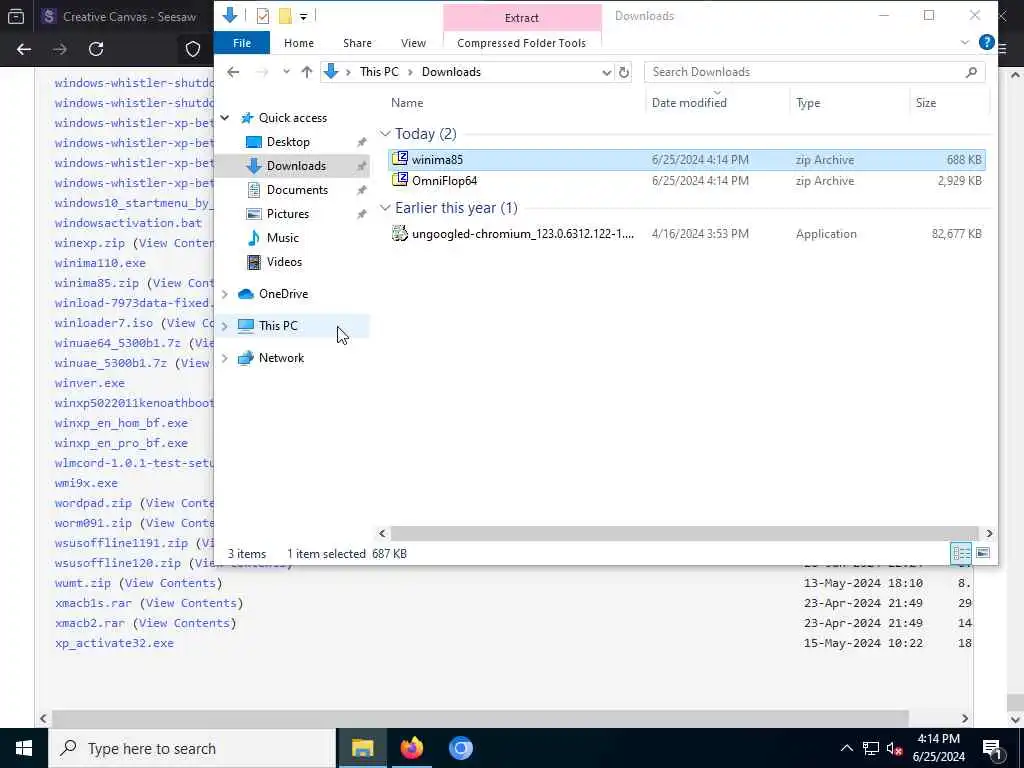Open xp_activate32.exe link in browser
The height and width of the screenshot is (768, 1024).
click(x=114, y=643)
